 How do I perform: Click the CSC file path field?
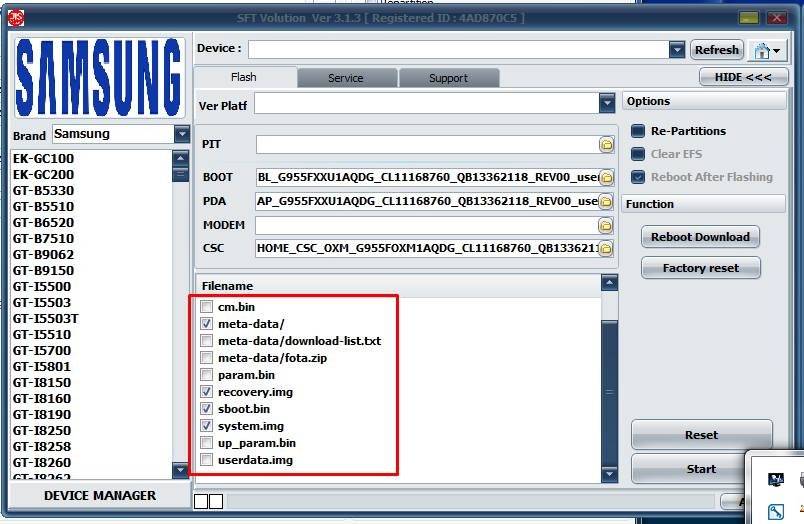pos(427,249)
